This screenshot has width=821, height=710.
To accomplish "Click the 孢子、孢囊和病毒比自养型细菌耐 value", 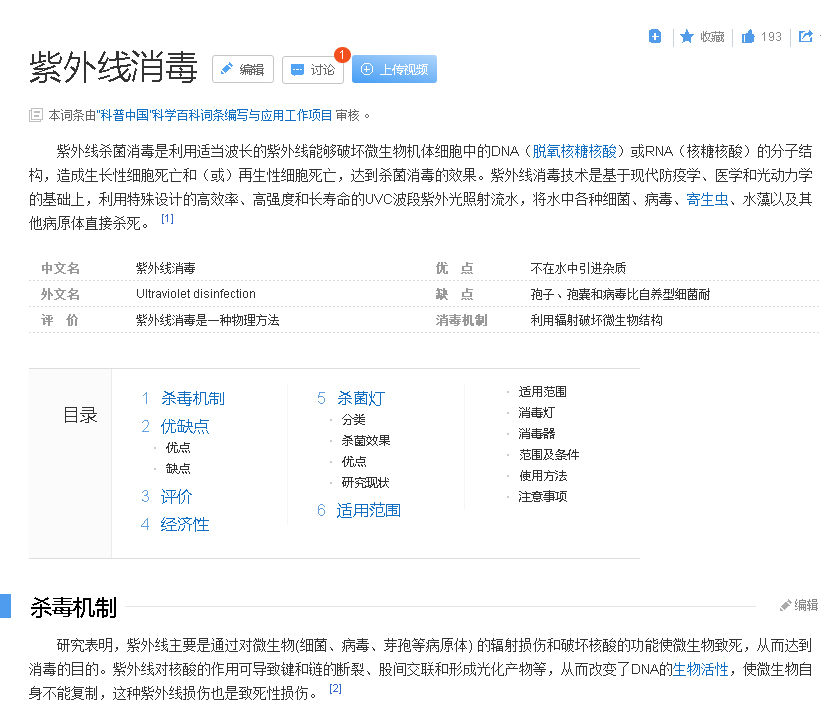I will coord(620,294).
